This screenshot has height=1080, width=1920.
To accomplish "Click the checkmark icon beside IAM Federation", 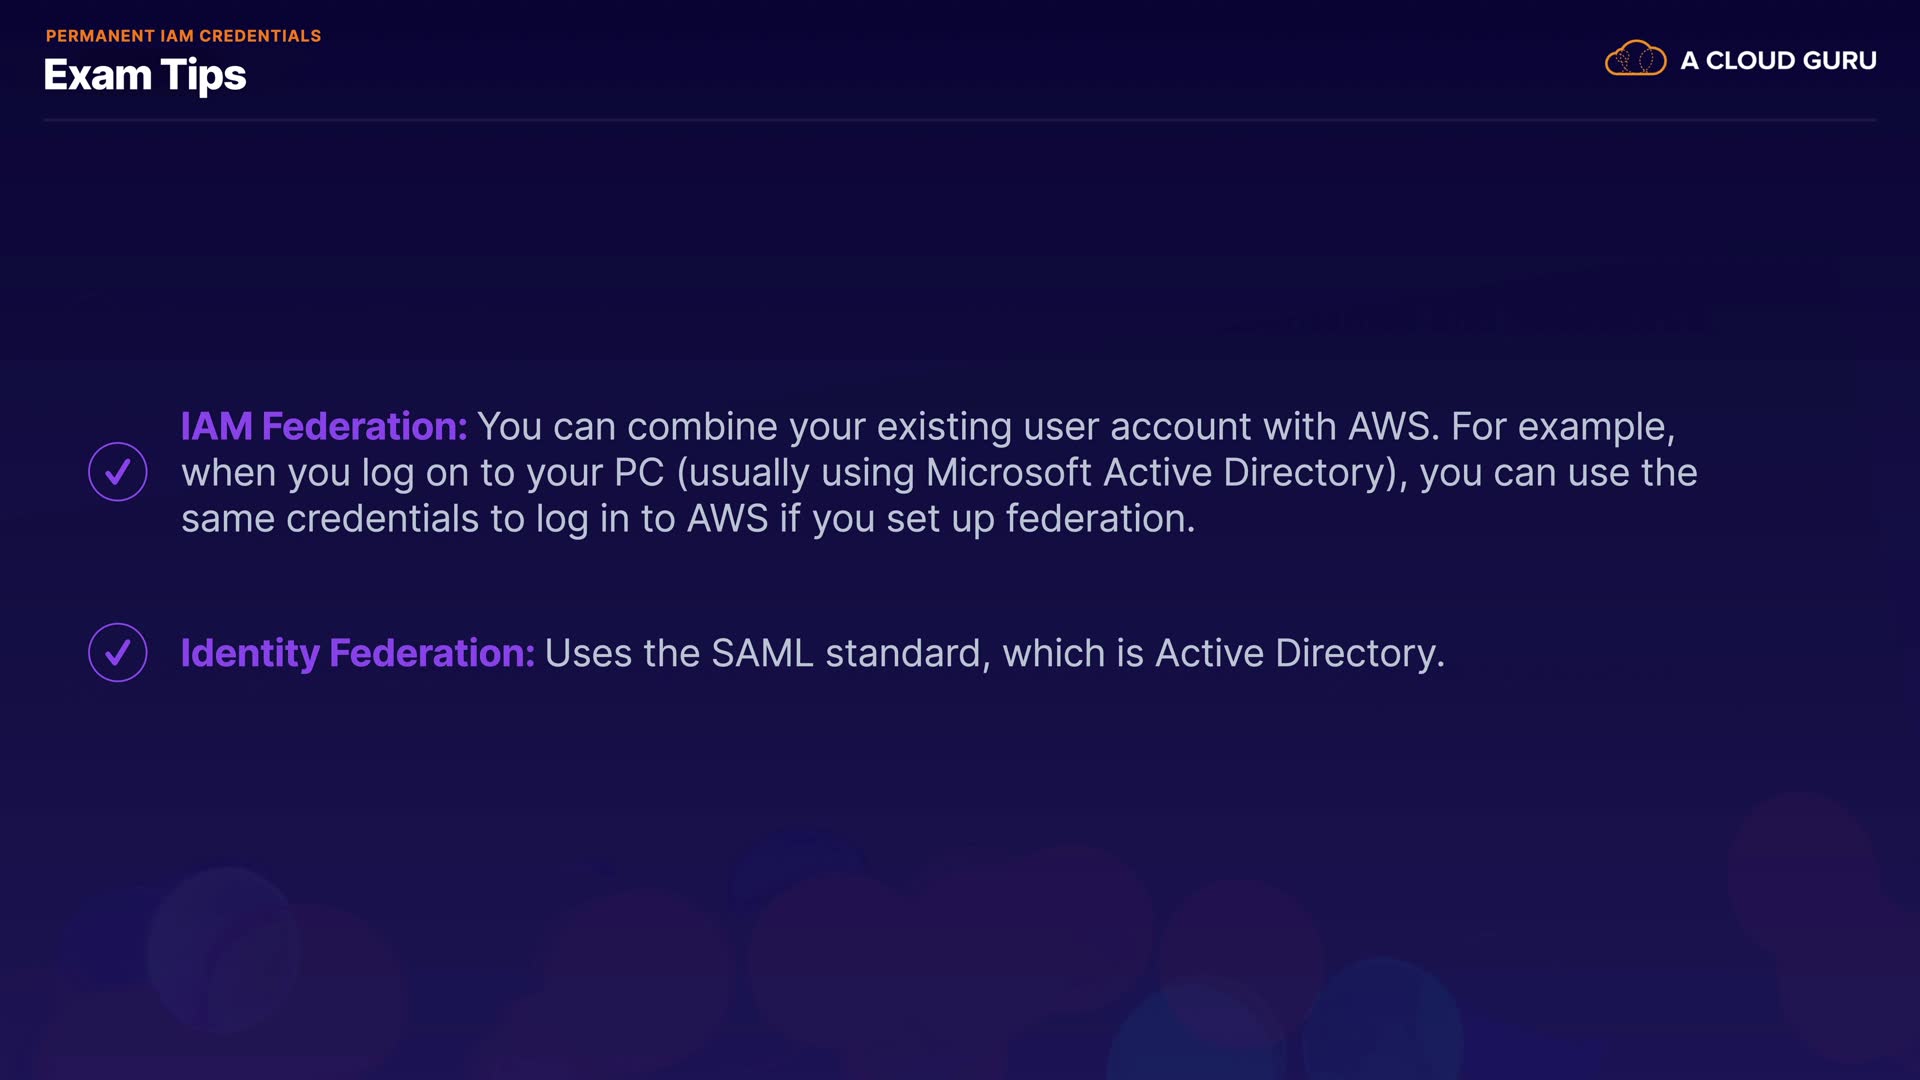I will 118,472.
